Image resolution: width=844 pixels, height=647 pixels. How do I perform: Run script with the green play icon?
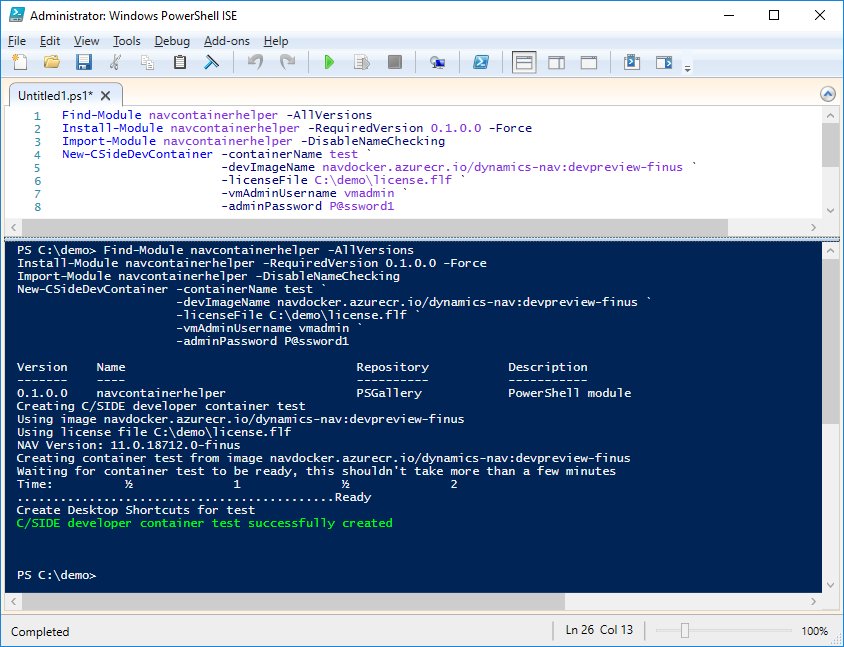coord(329,62)
